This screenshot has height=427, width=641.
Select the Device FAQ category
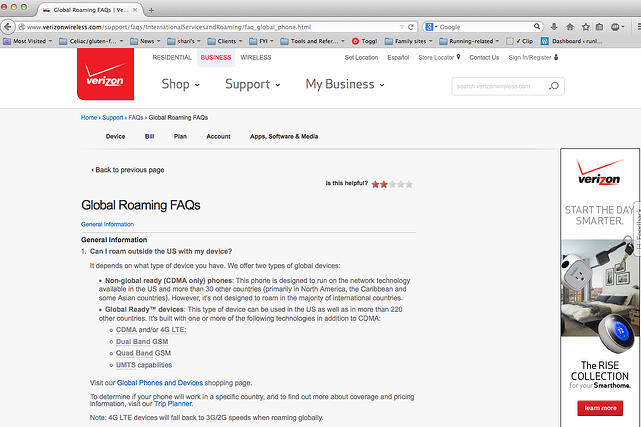pos(115,136)
